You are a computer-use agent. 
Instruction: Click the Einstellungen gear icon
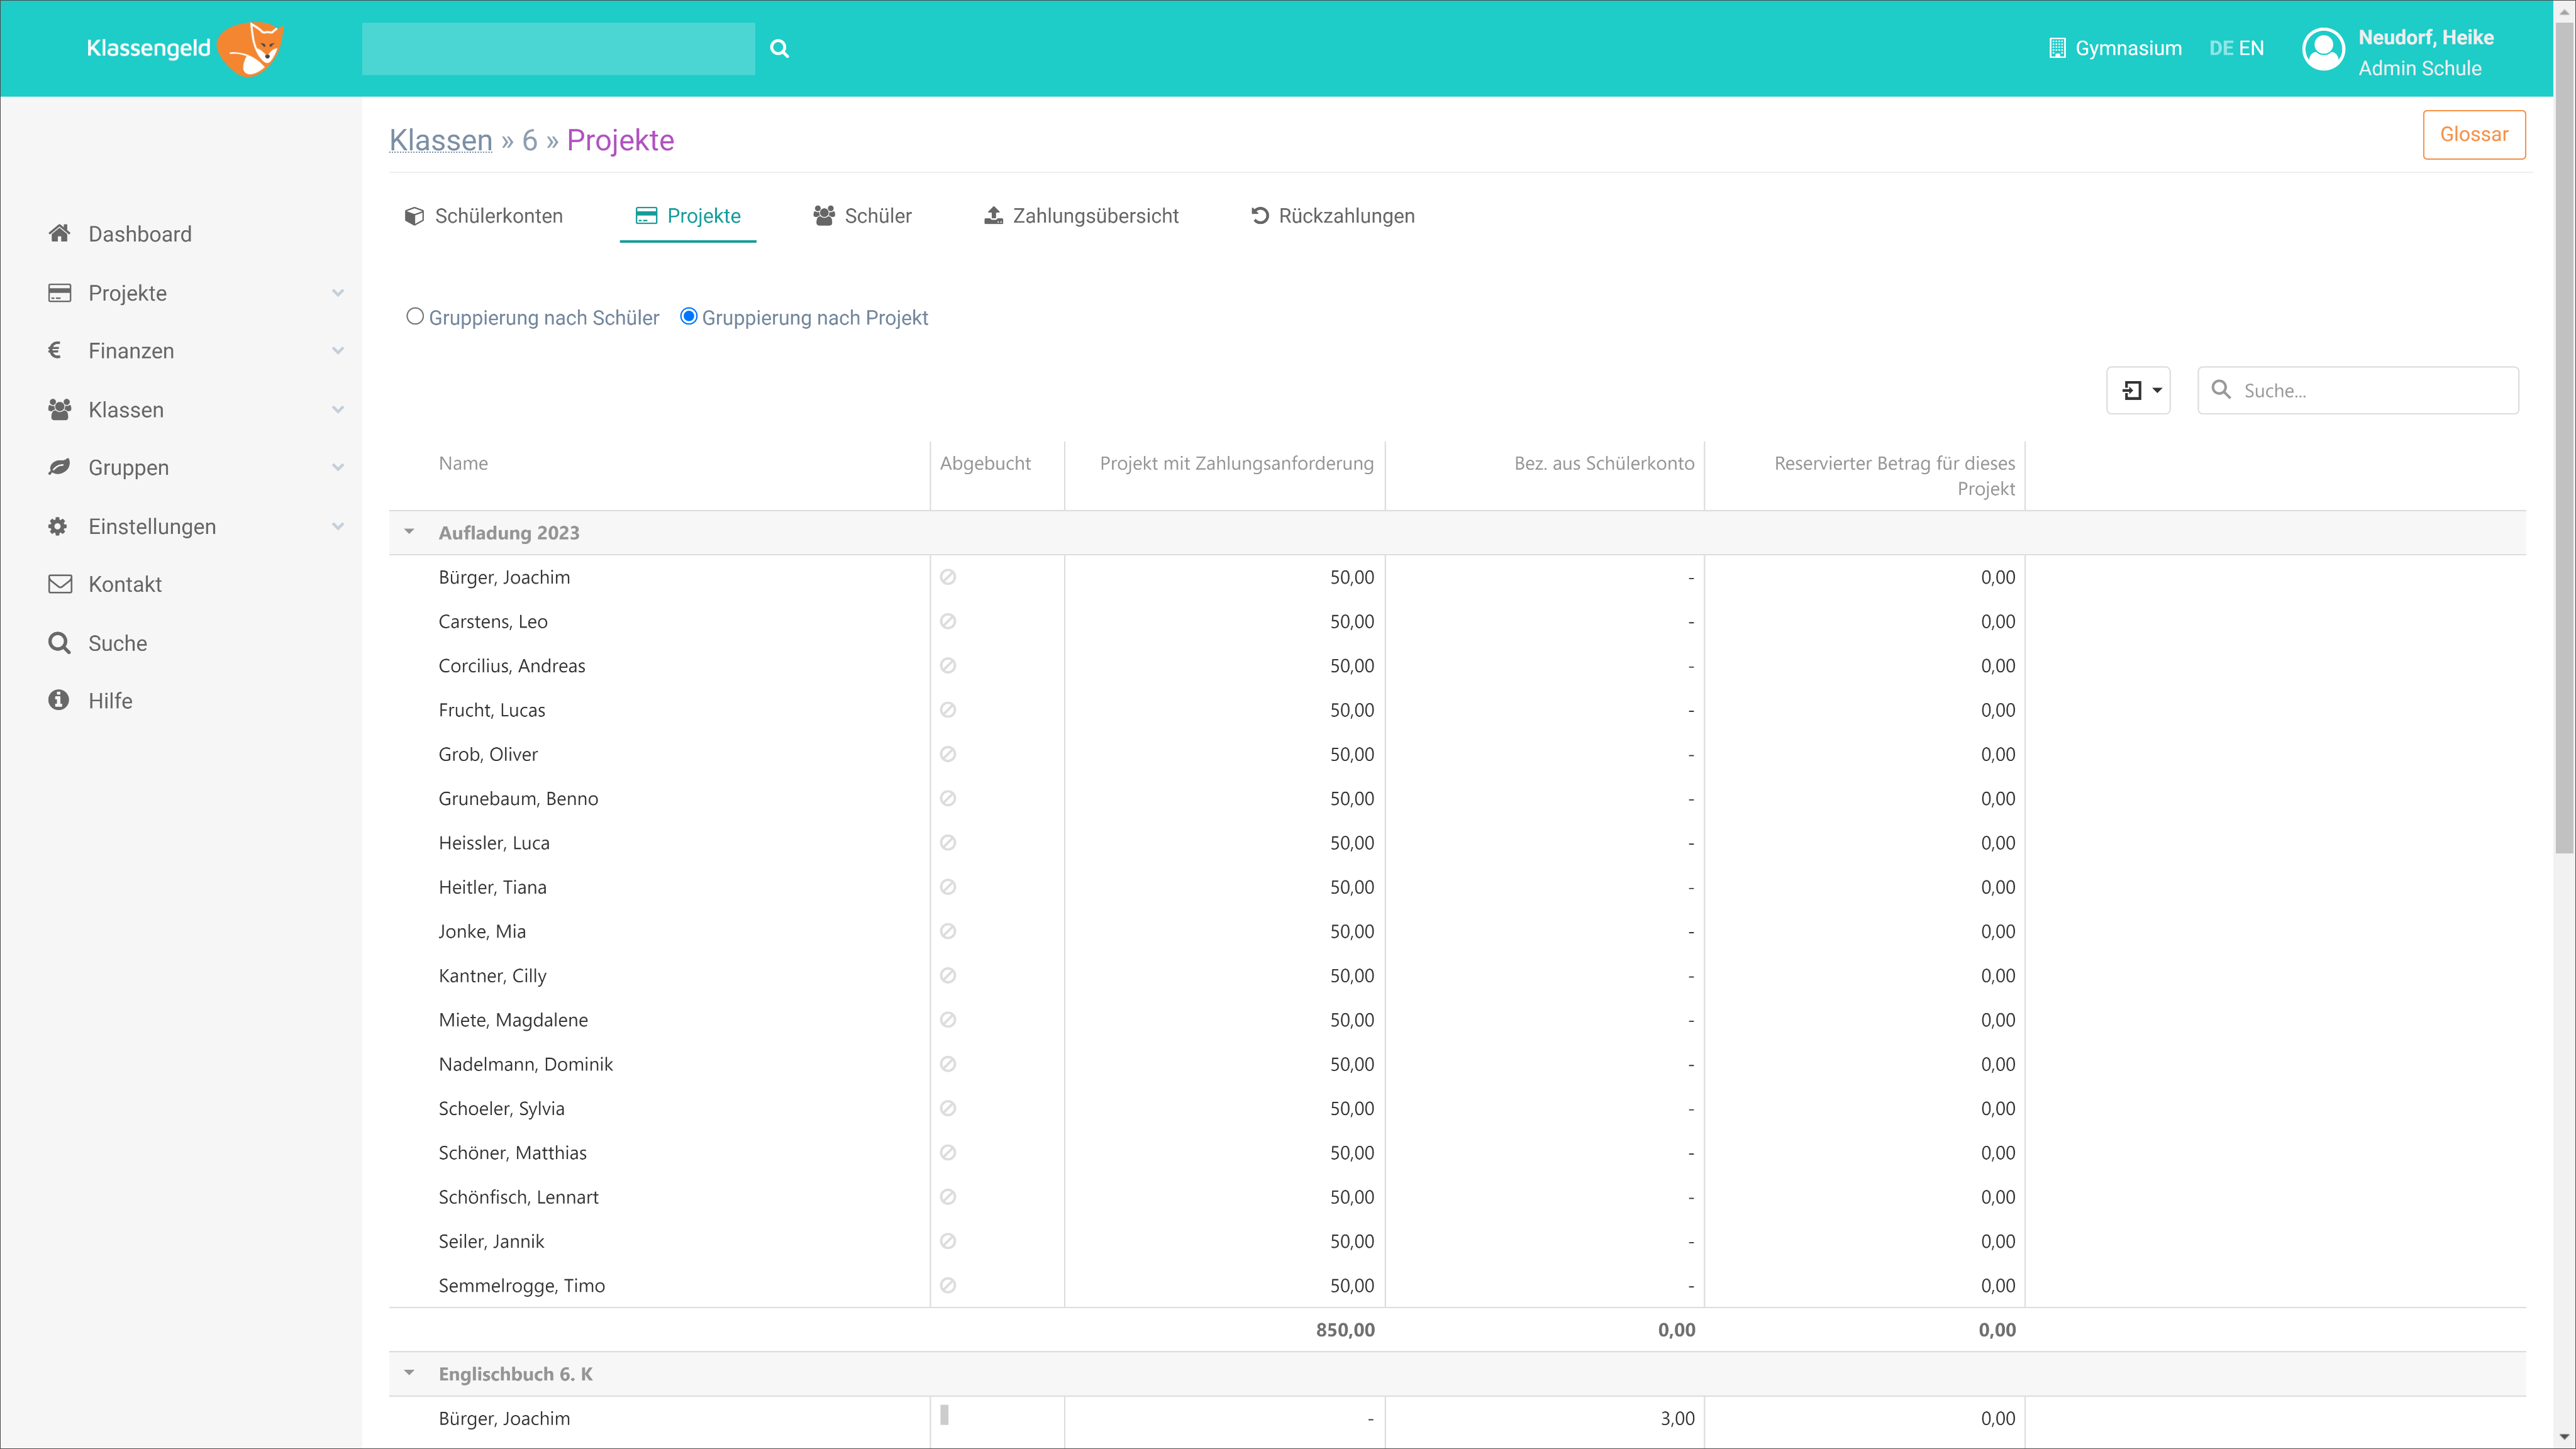[x=58, y=526]
